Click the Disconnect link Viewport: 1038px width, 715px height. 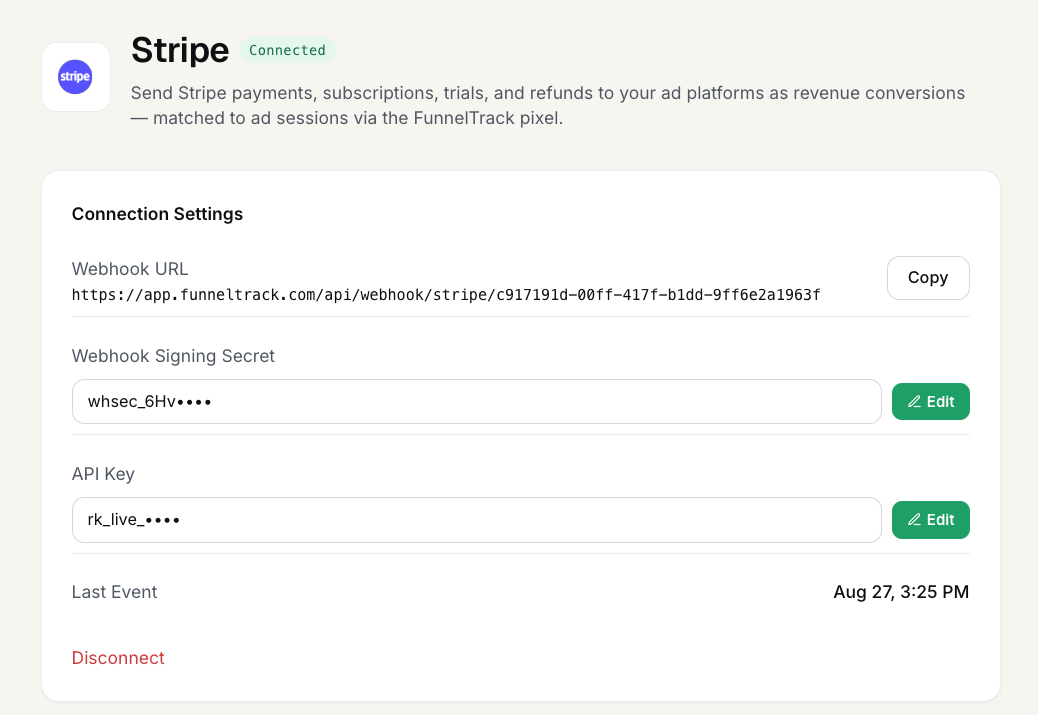[x=118, y=658]
